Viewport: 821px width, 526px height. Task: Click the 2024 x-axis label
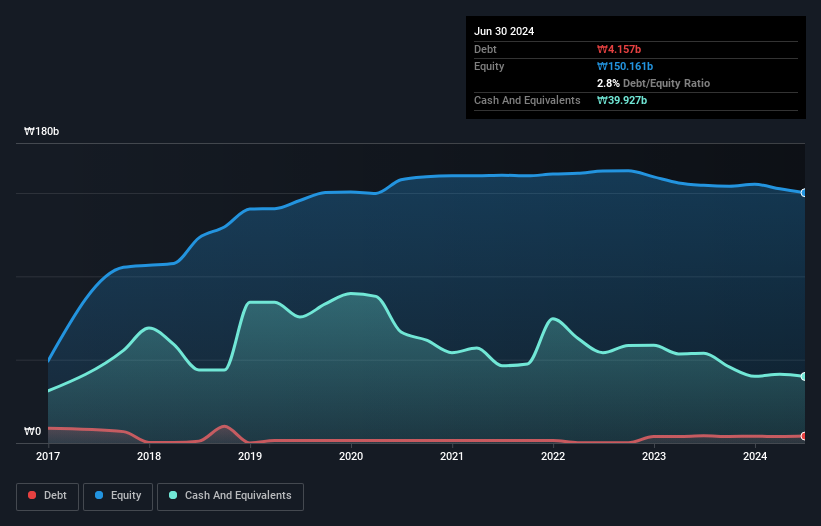coord(755,456)
